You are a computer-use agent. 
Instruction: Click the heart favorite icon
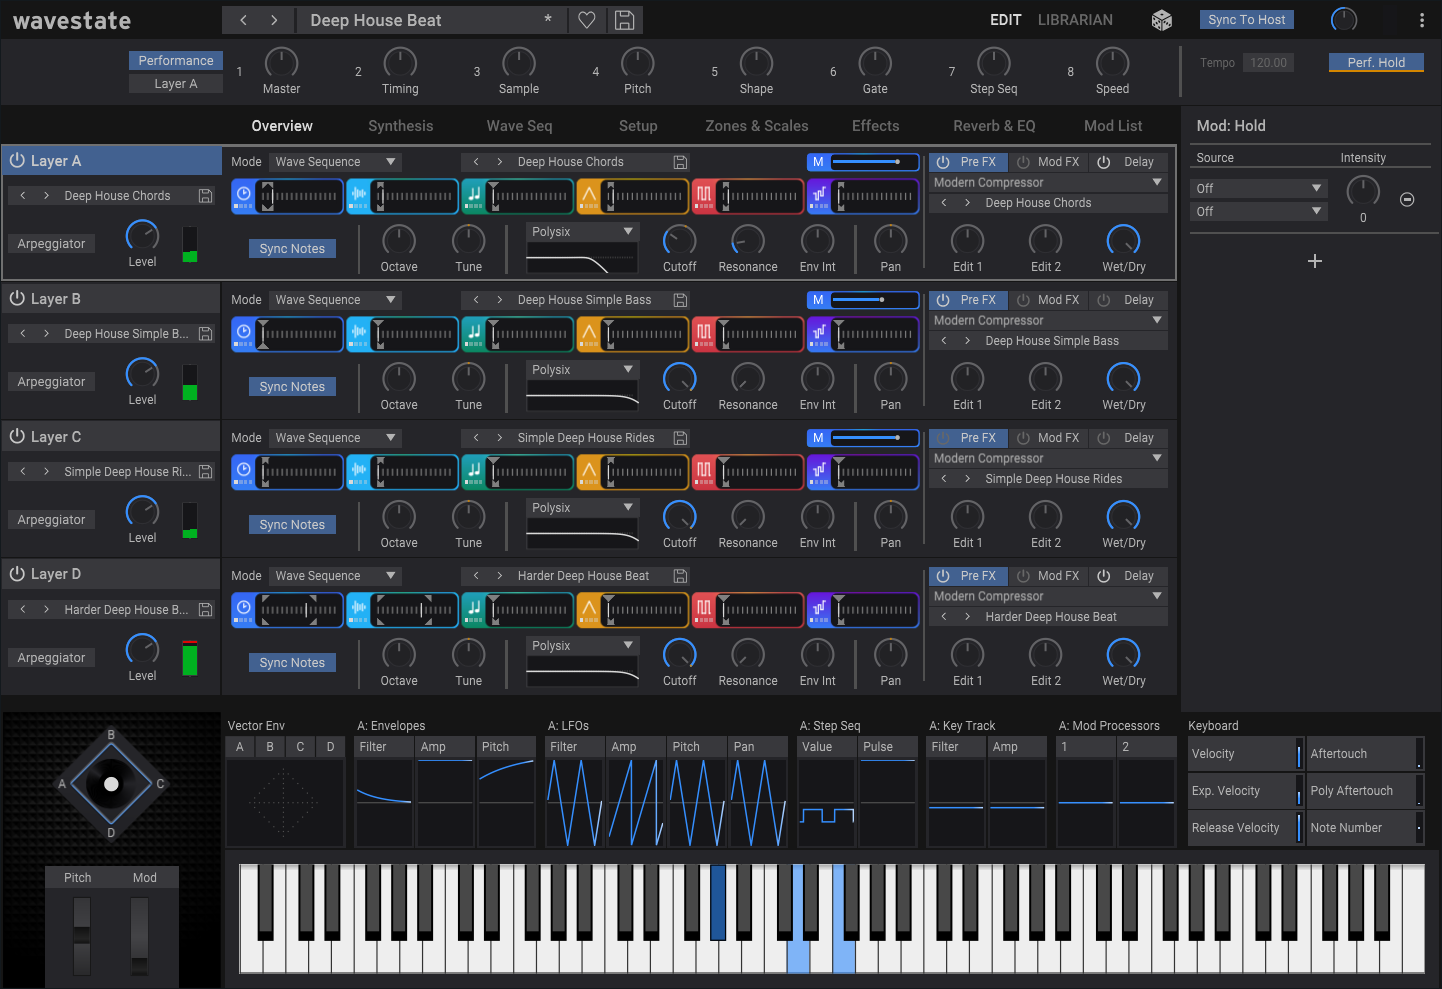coord(587,20)
